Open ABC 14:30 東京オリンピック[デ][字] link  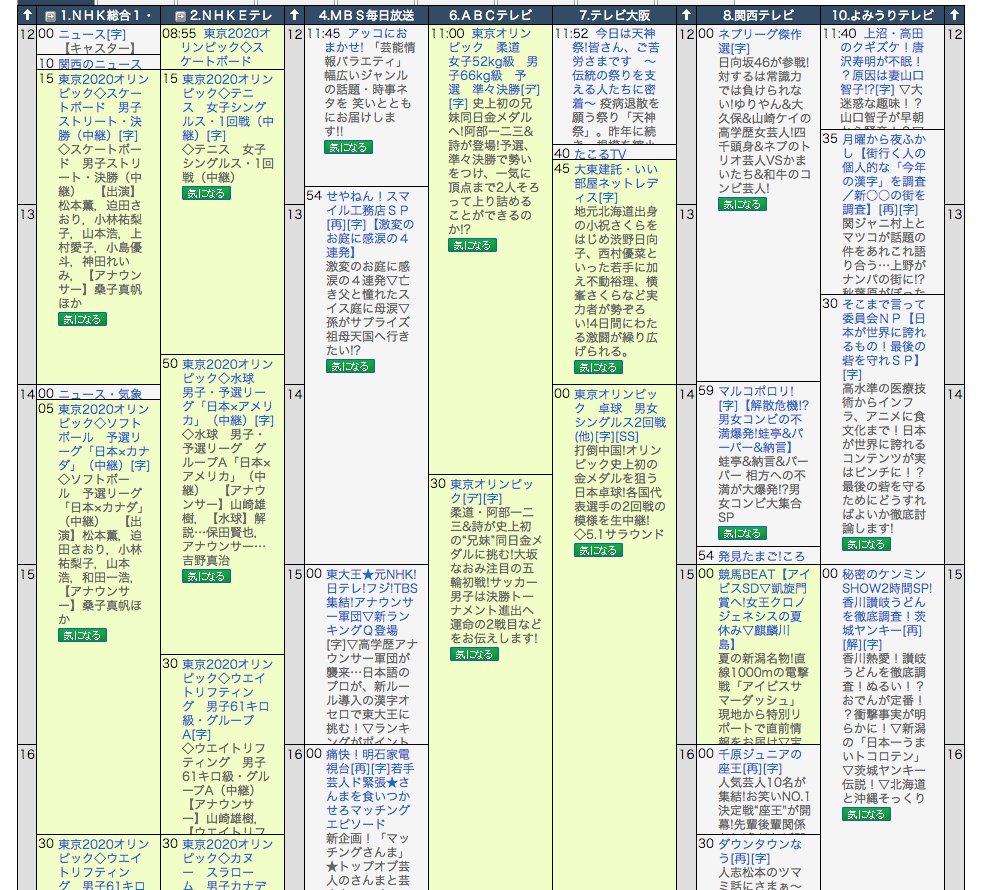pyautogui.click(x=492, y=491)
